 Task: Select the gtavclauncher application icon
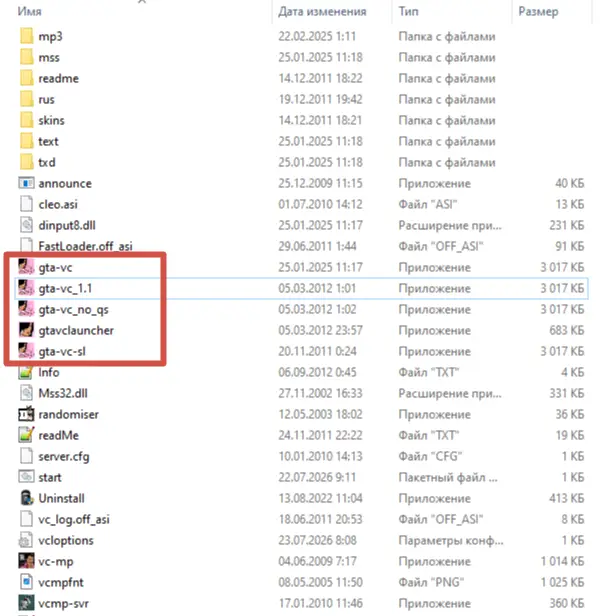coord(26,330)
